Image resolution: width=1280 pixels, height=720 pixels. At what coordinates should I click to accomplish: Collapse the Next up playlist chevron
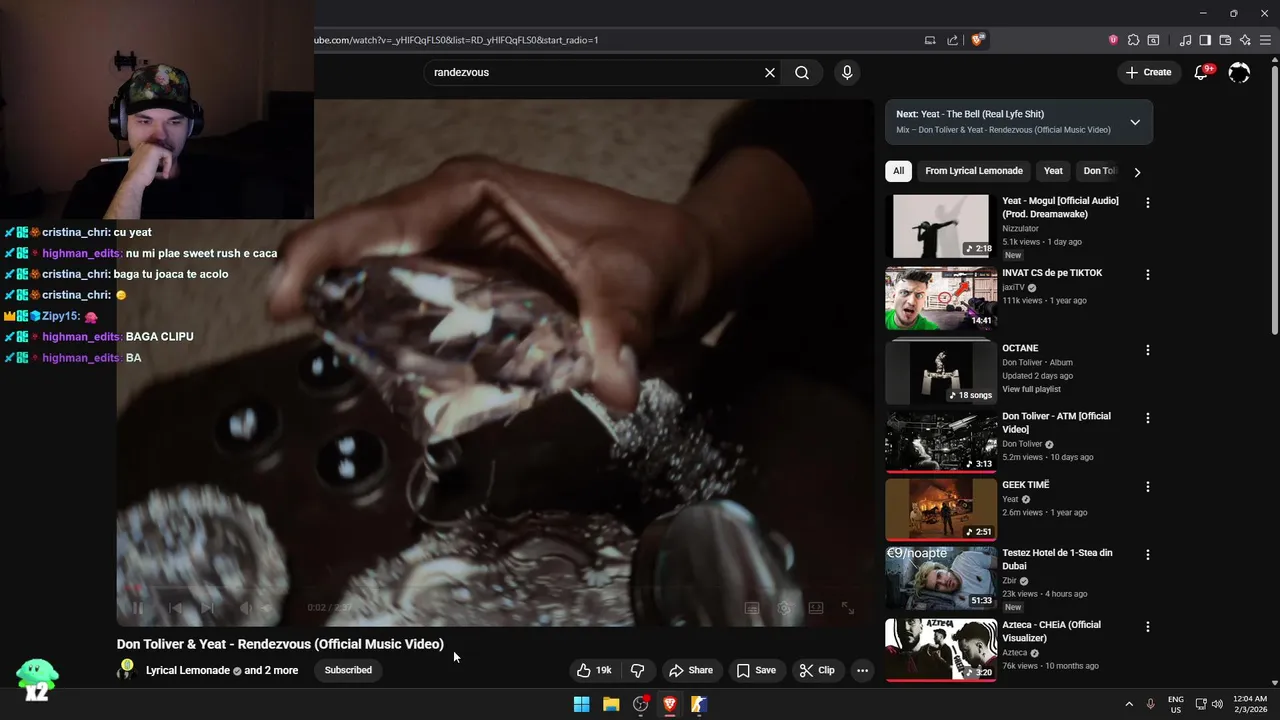(x=1135, y=122)
